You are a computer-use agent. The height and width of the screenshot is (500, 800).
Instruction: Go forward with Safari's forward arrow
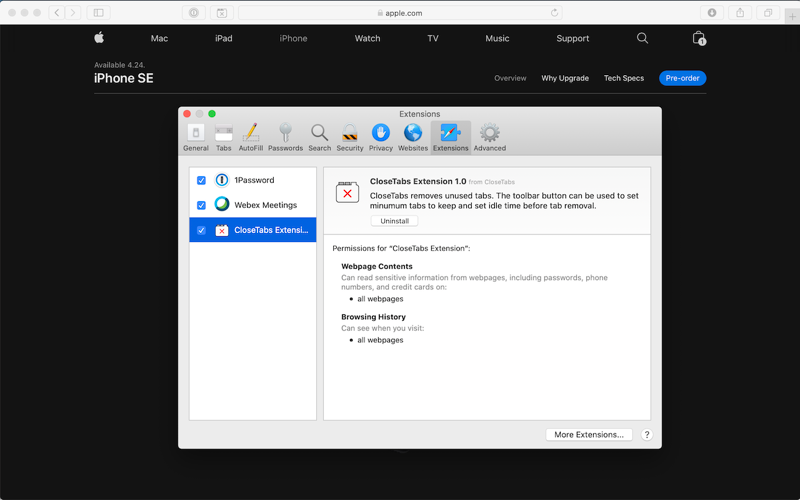coord(73,13)
